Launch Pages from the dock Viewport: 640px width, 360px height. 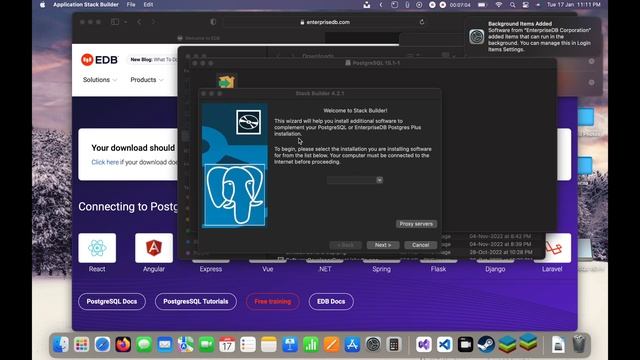[x=331, y=345]
